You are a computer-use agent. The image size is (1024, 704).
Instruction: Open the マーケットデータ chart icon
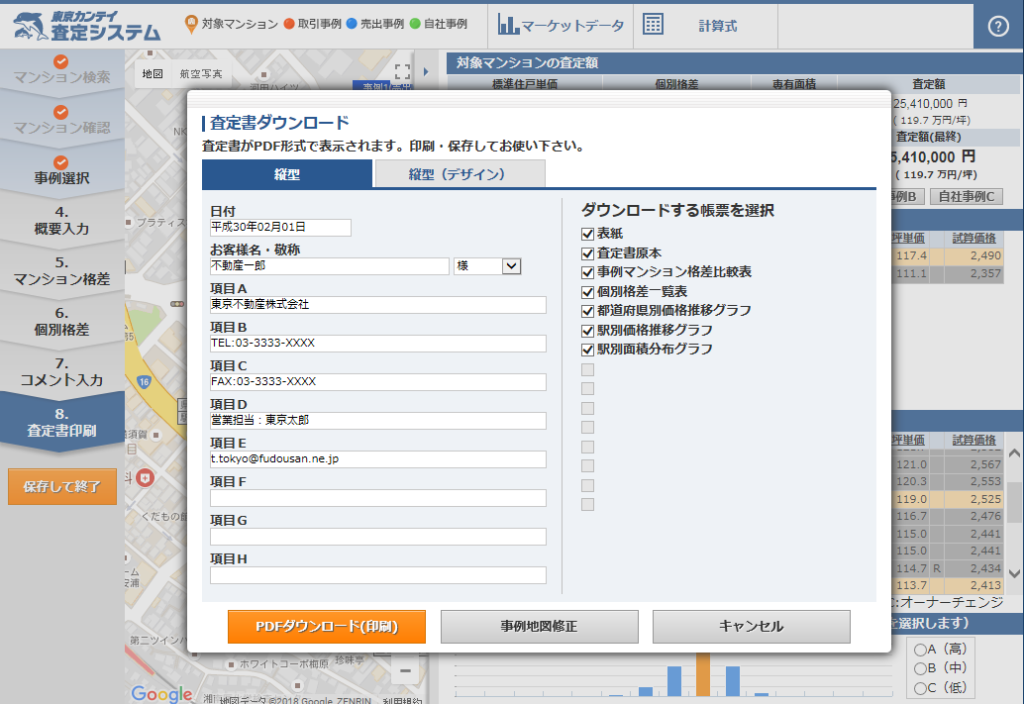click(508, 25)
